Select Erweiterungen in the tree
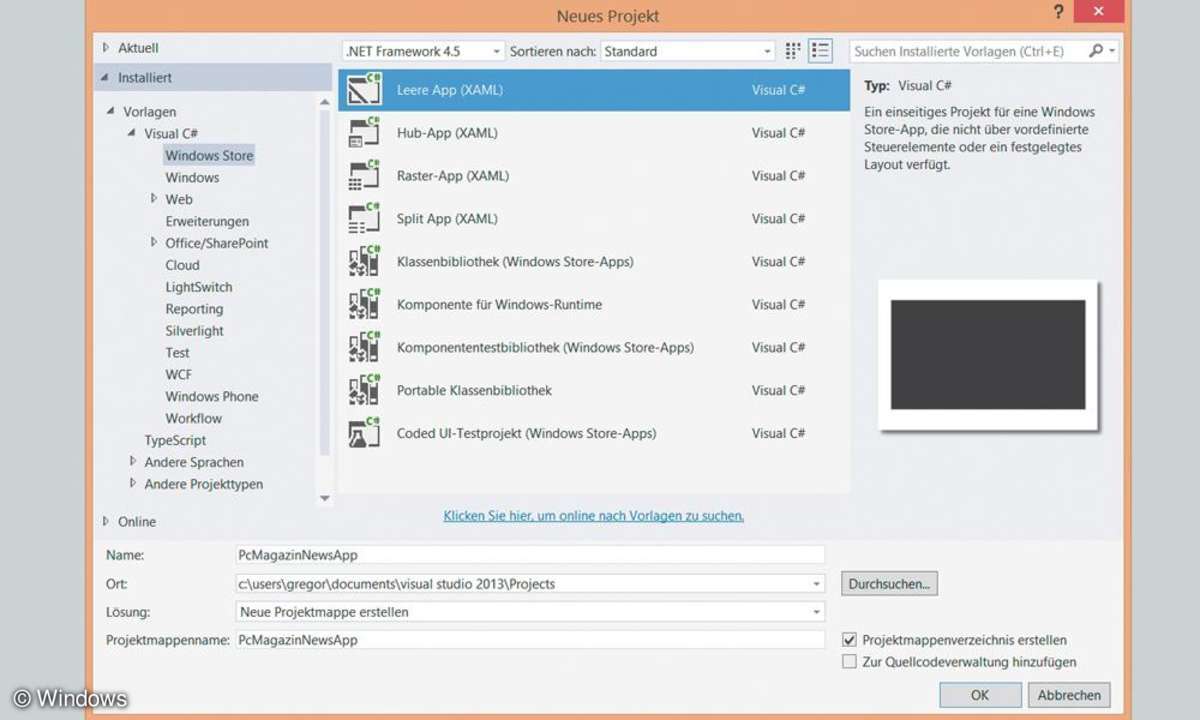The image size is (1200, 720). click(x=207, y=221)
